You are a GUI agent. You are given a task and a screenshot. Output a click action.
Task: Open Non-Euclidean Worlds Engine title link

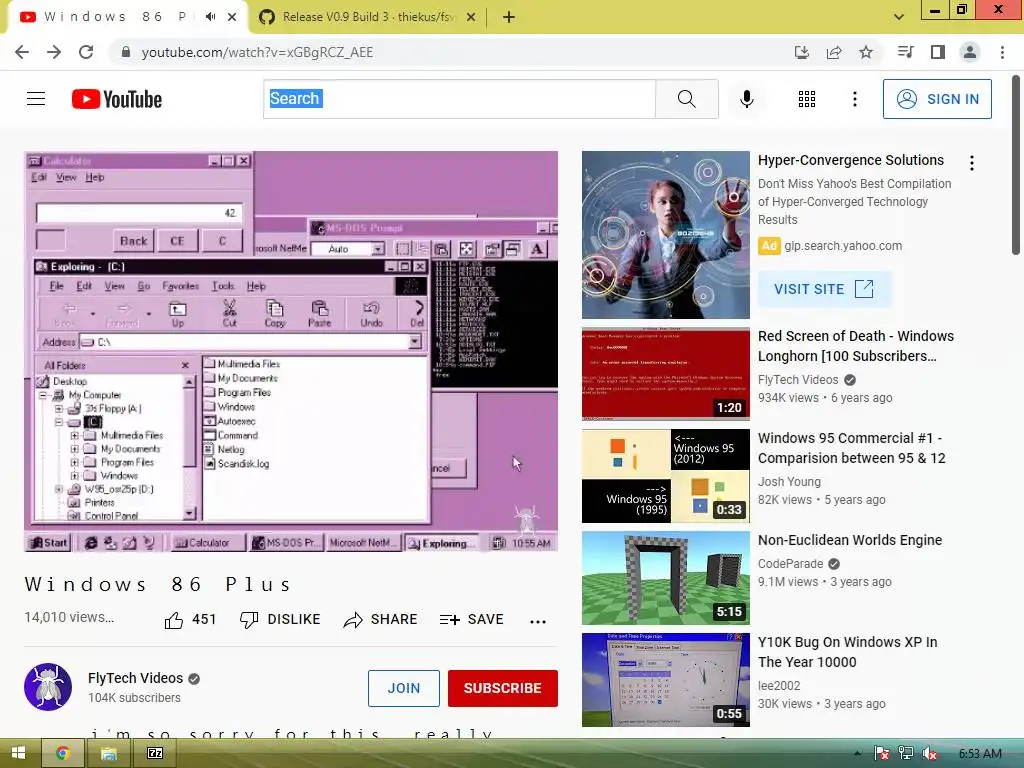tap(850, 540)
